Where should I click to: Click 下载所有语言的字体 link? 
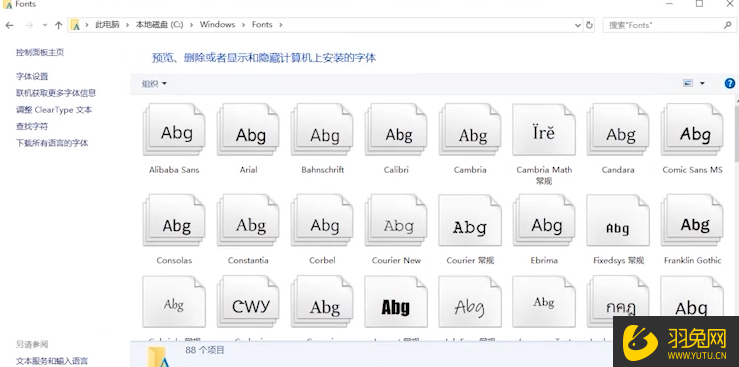coord(52,143)
